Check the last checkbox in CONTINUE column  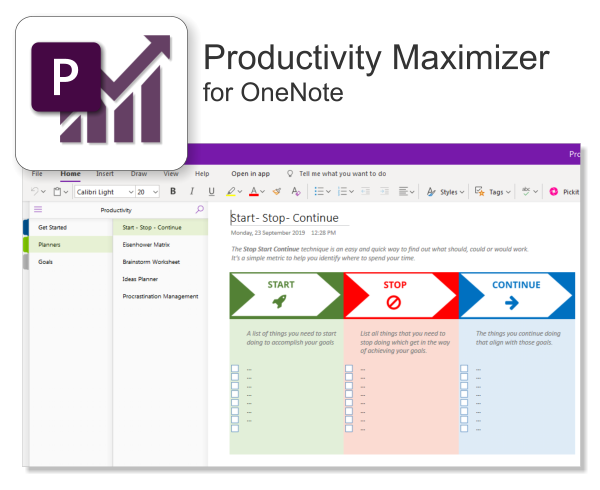[x=464, y=428]
